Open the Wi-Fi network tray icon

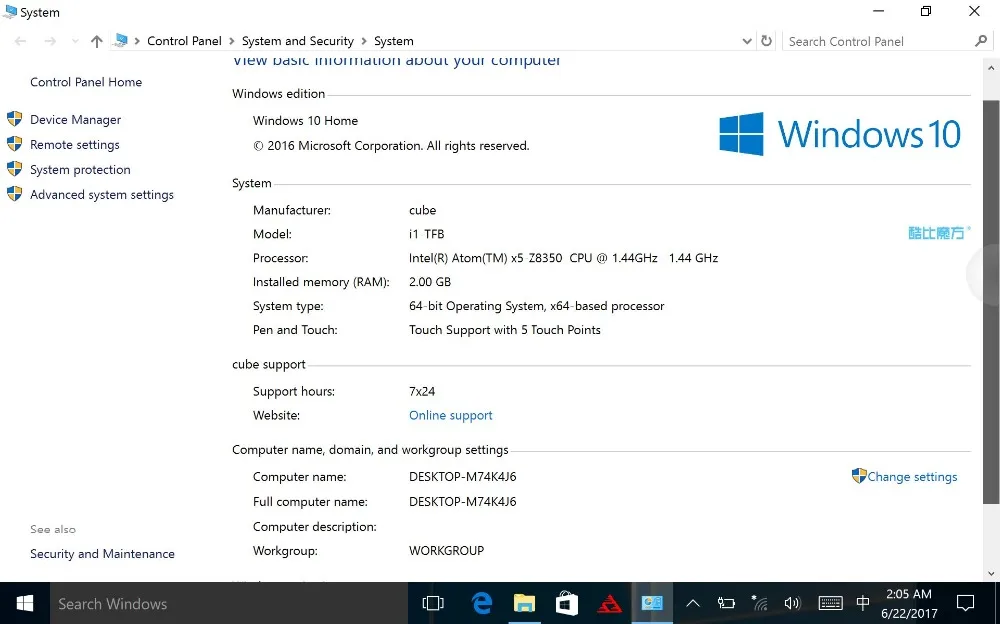coord(759,603)
